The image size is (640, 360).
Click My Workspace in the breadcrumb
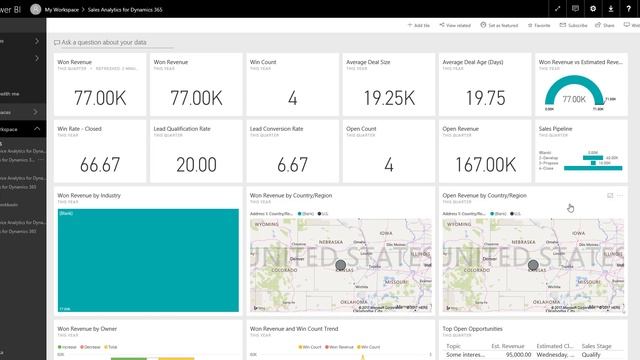point(62,9)
